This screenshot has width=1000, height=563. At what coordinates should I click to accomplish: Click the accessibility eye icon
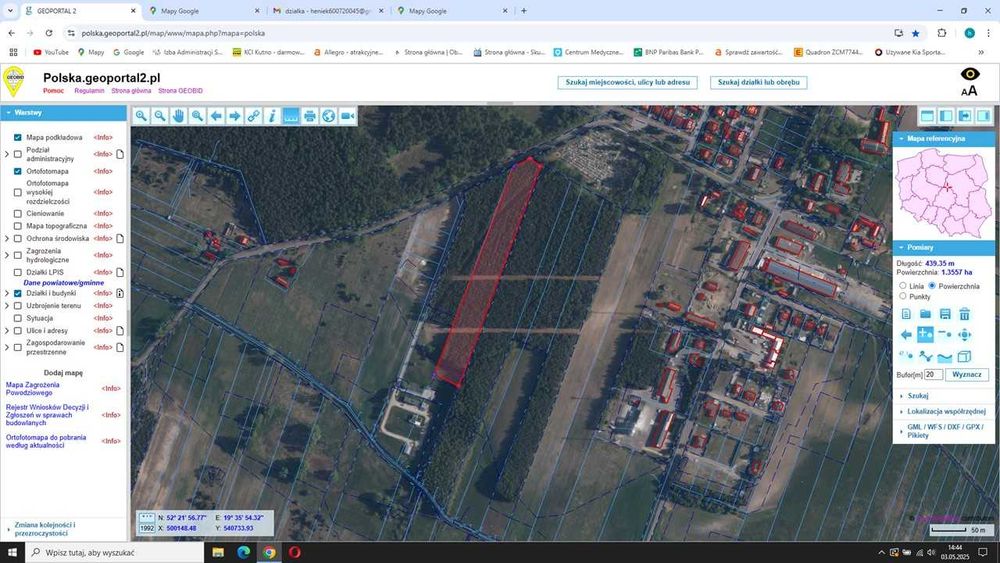[970, 74]
